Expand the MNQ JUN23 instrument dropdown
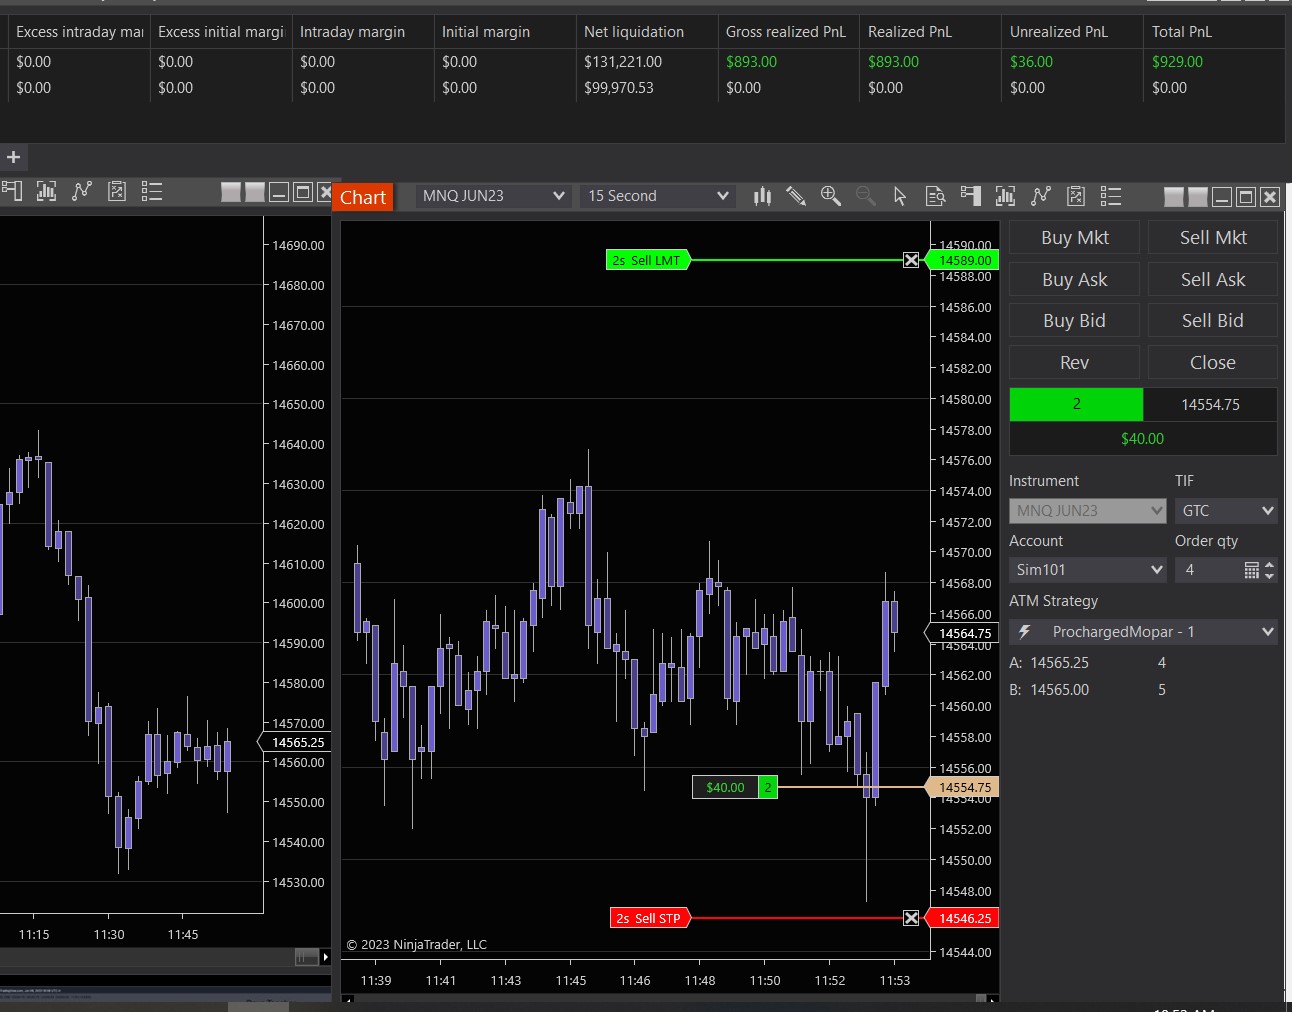1292x1012 pixels. (x=558, y=196)
